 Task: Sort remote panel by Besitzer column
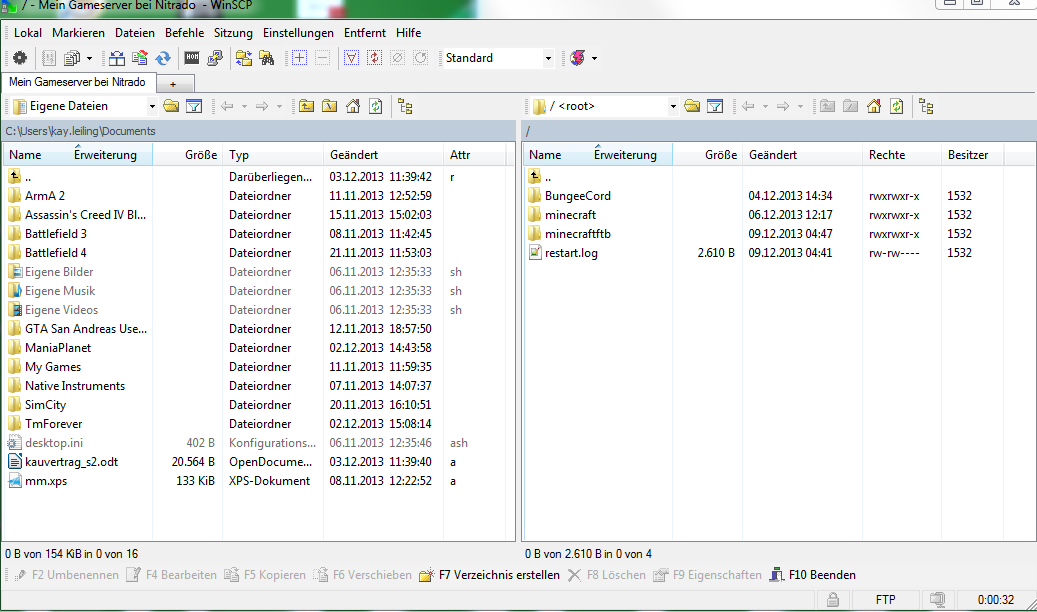tap(972, 155)
